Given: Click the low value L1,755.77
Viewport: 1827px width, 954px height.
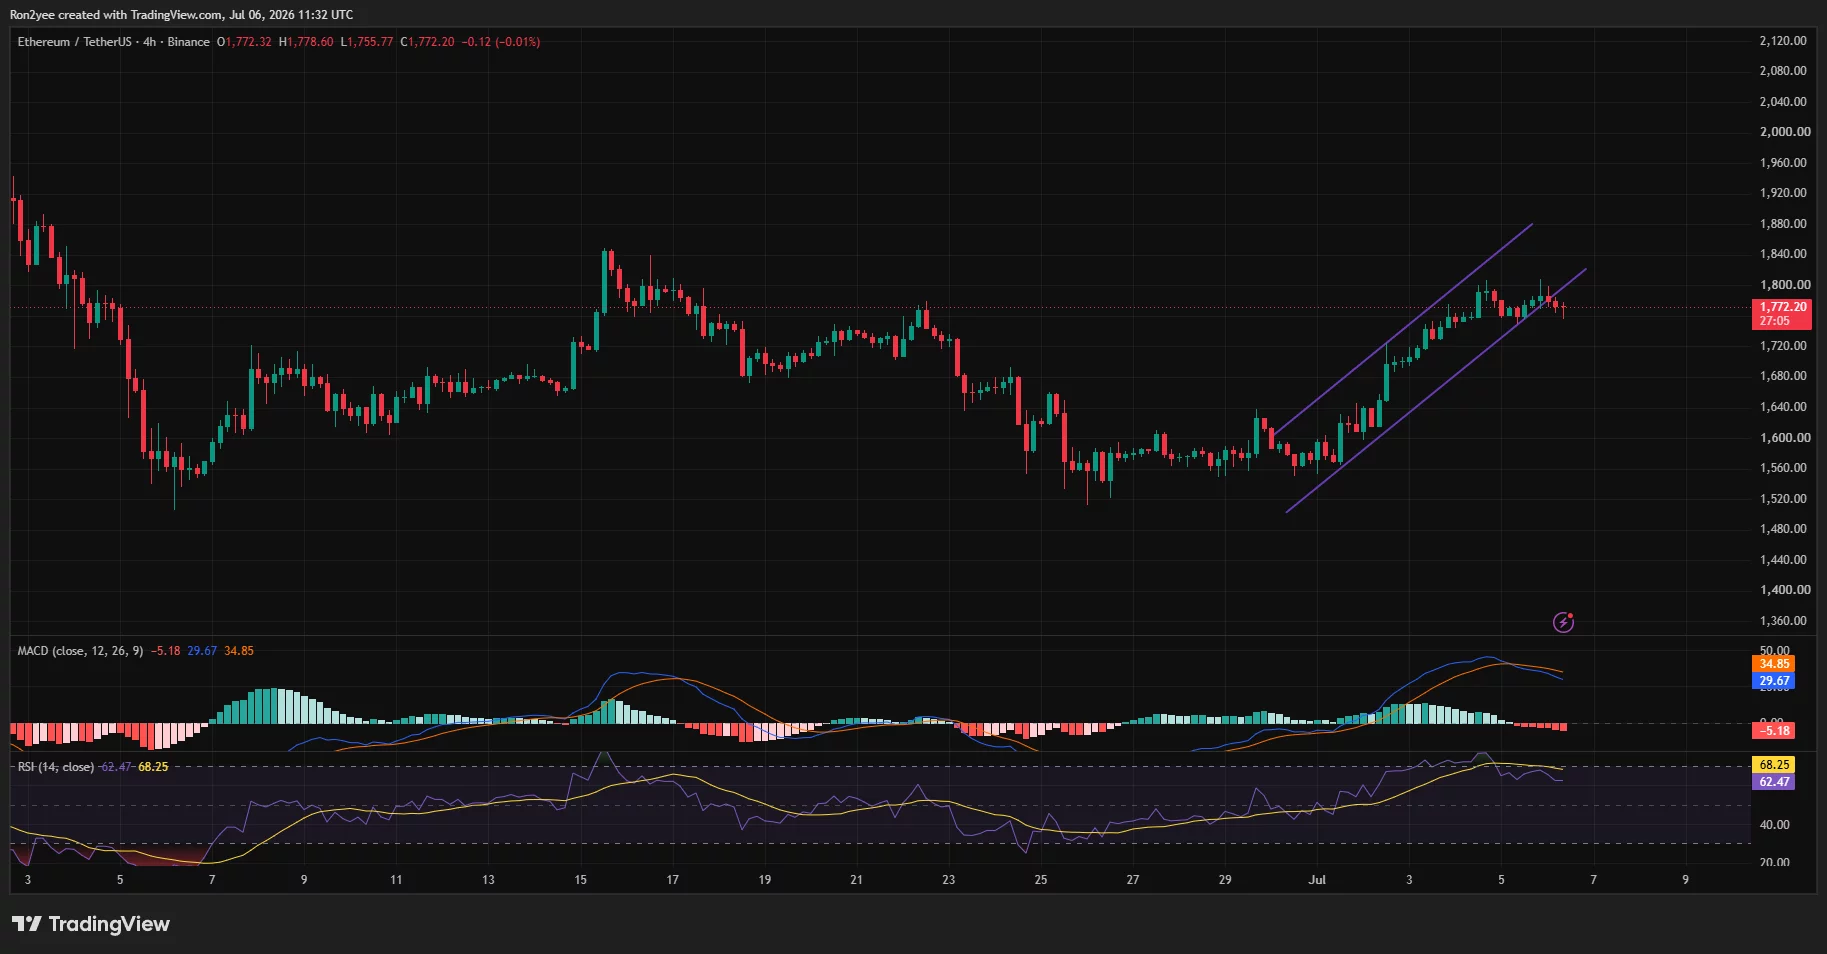Looking at the screenshot, I should (367, 42).
